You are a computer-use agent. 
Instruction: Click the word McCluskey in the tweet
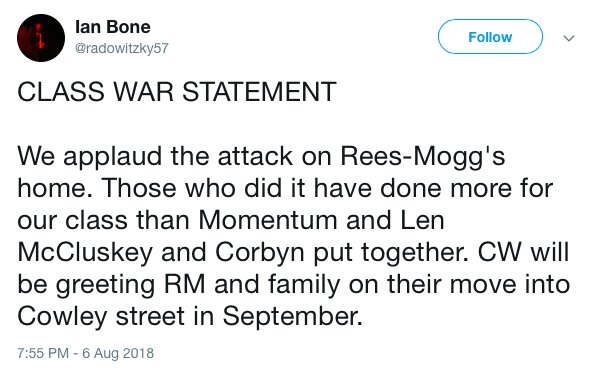85,253
